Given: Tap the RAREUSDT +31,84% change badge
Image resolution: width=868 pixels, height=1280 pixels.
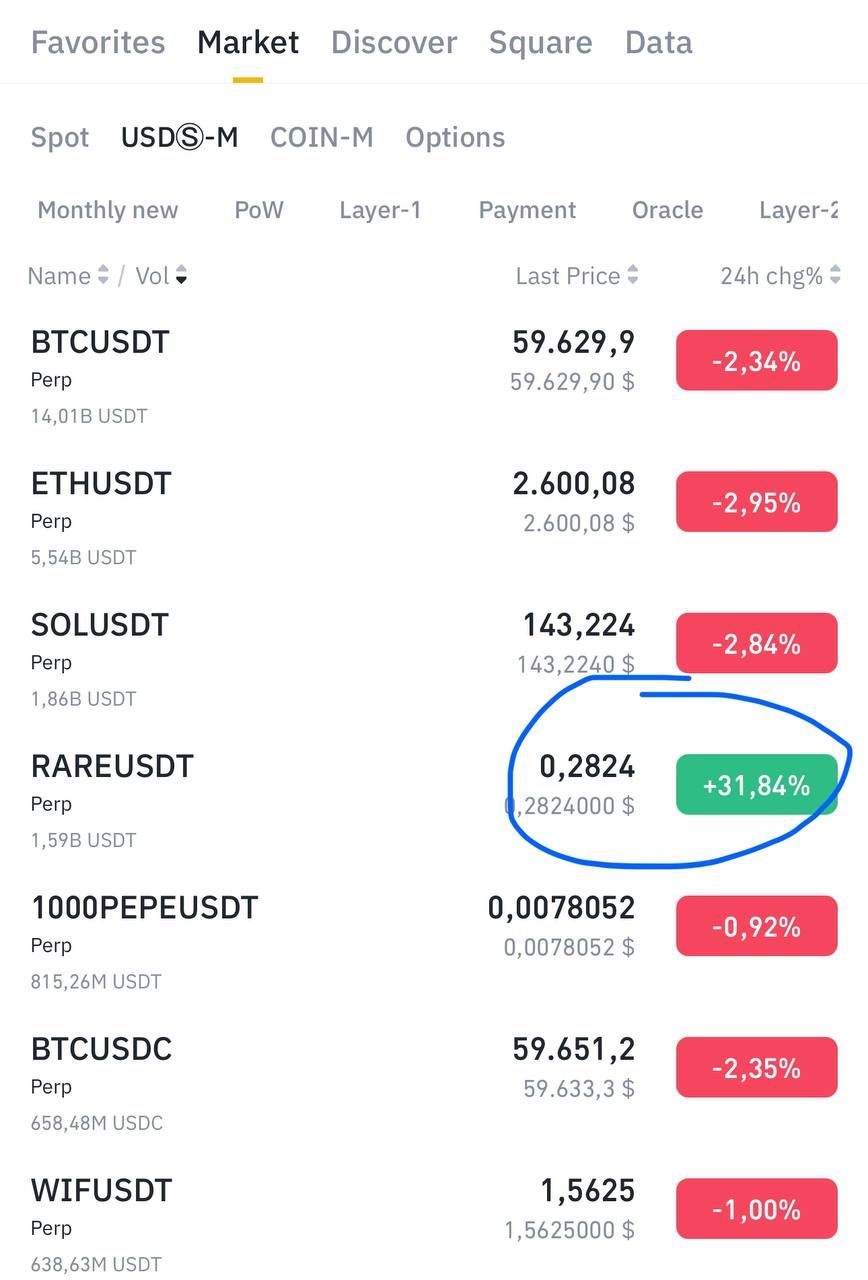Looking at the screenshot, I should pos(756,785).
